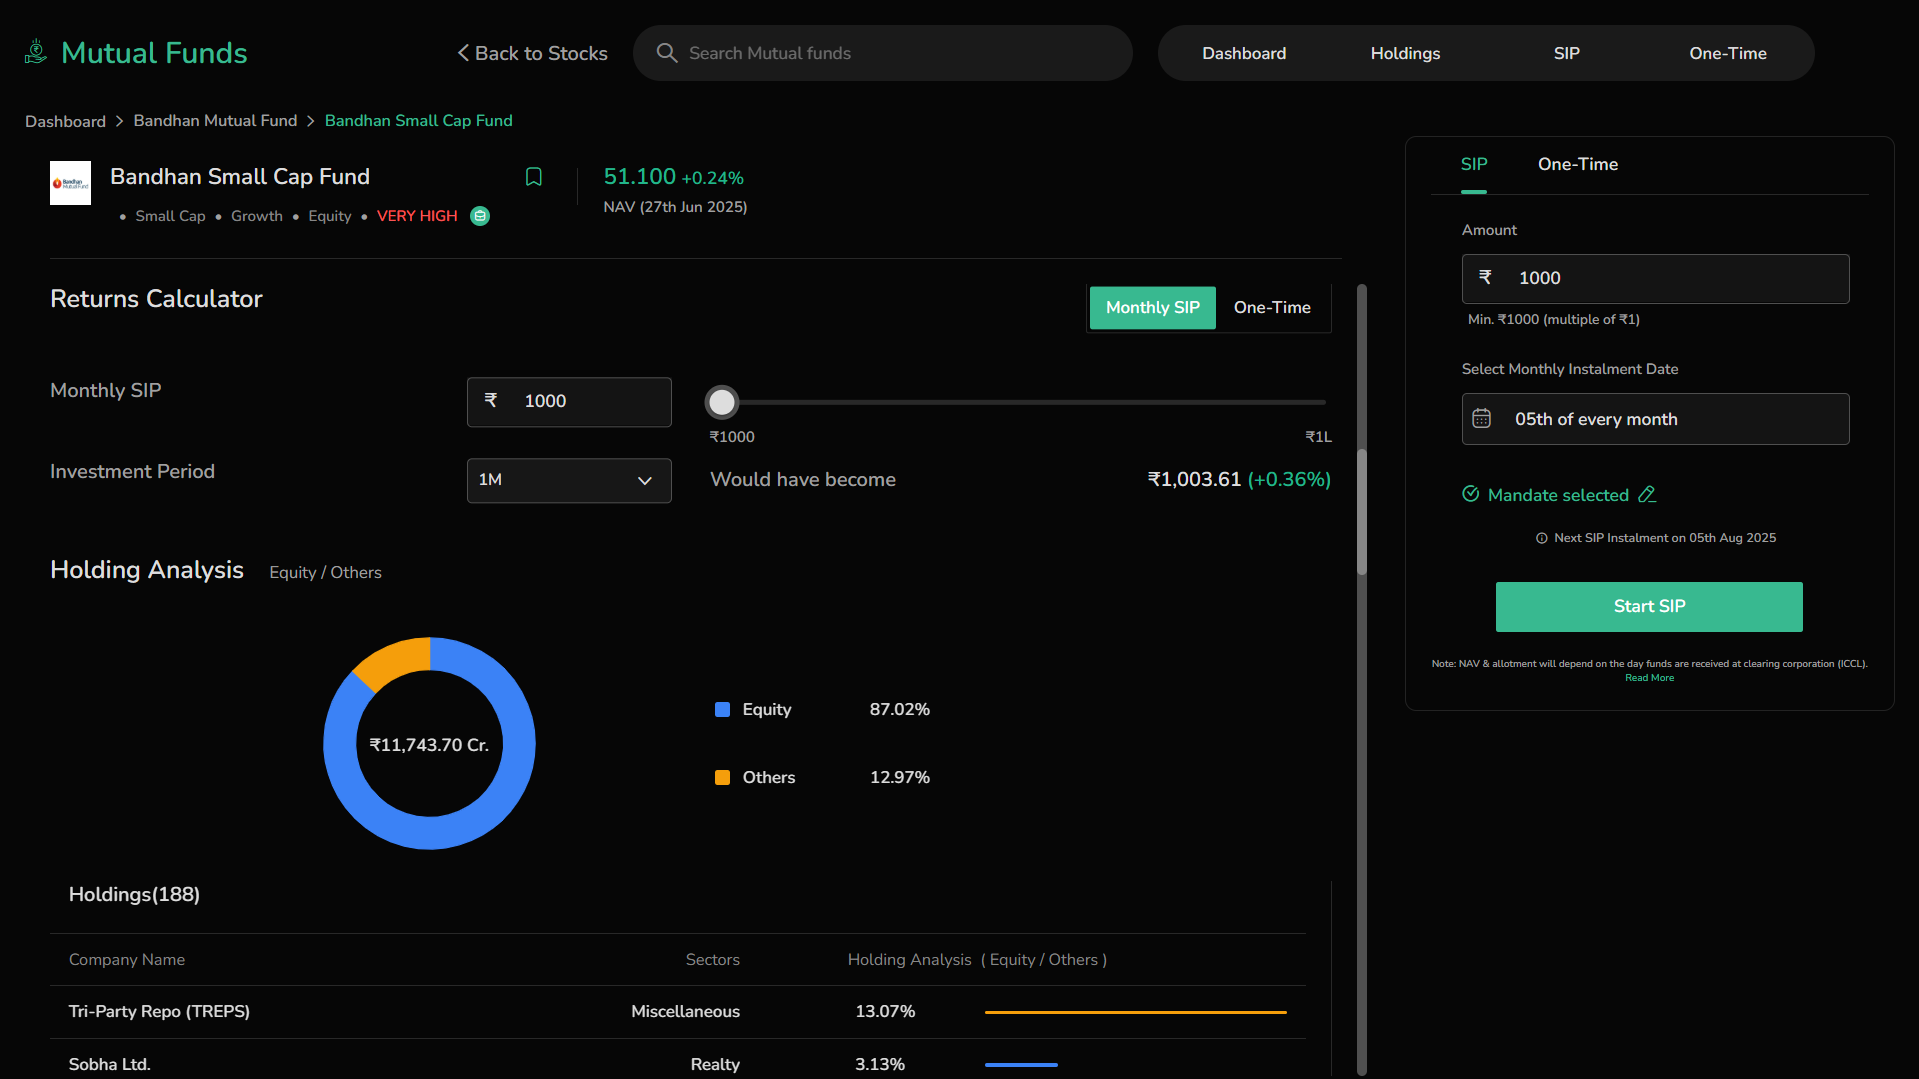The width and height of the screenshot is (1919, 1079).
Task: Click the calendar icon in instalment date field
Action: coord(1482,419)
